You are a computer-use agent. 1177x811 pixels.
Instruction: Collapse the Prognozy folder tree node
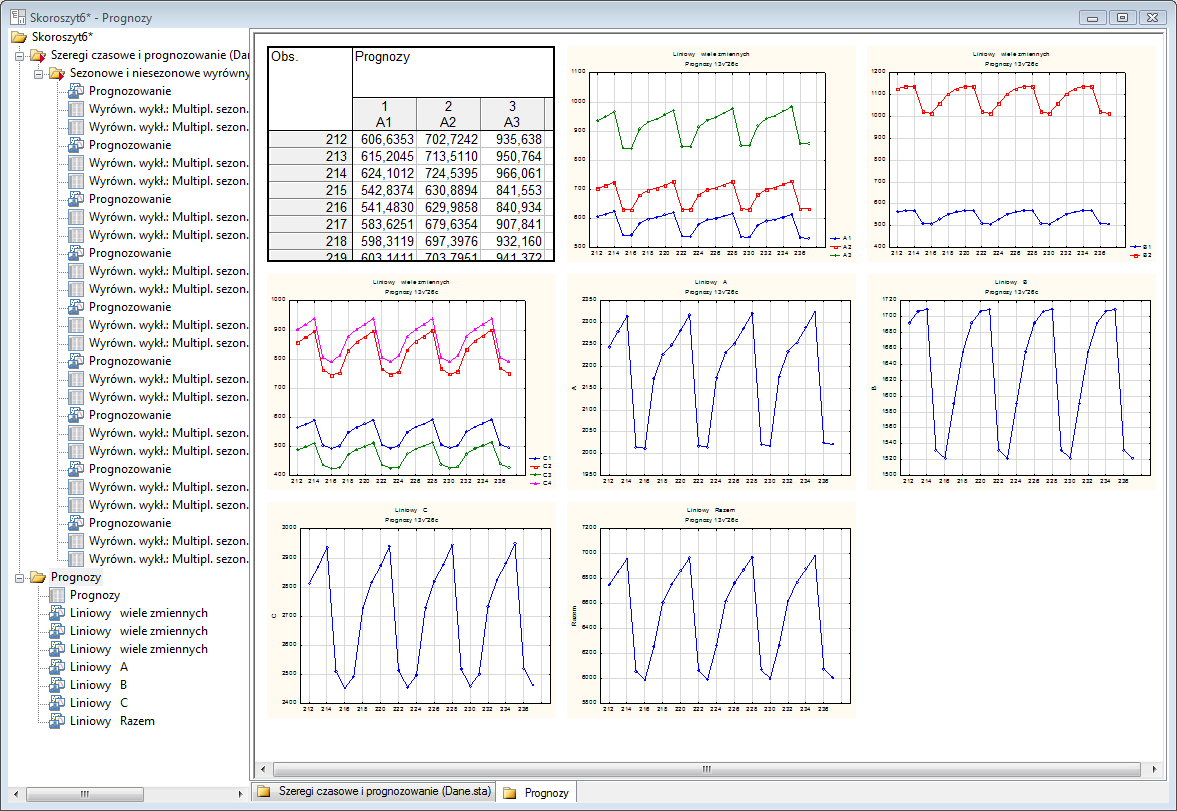pyautogui.click(x=20, y=577)
